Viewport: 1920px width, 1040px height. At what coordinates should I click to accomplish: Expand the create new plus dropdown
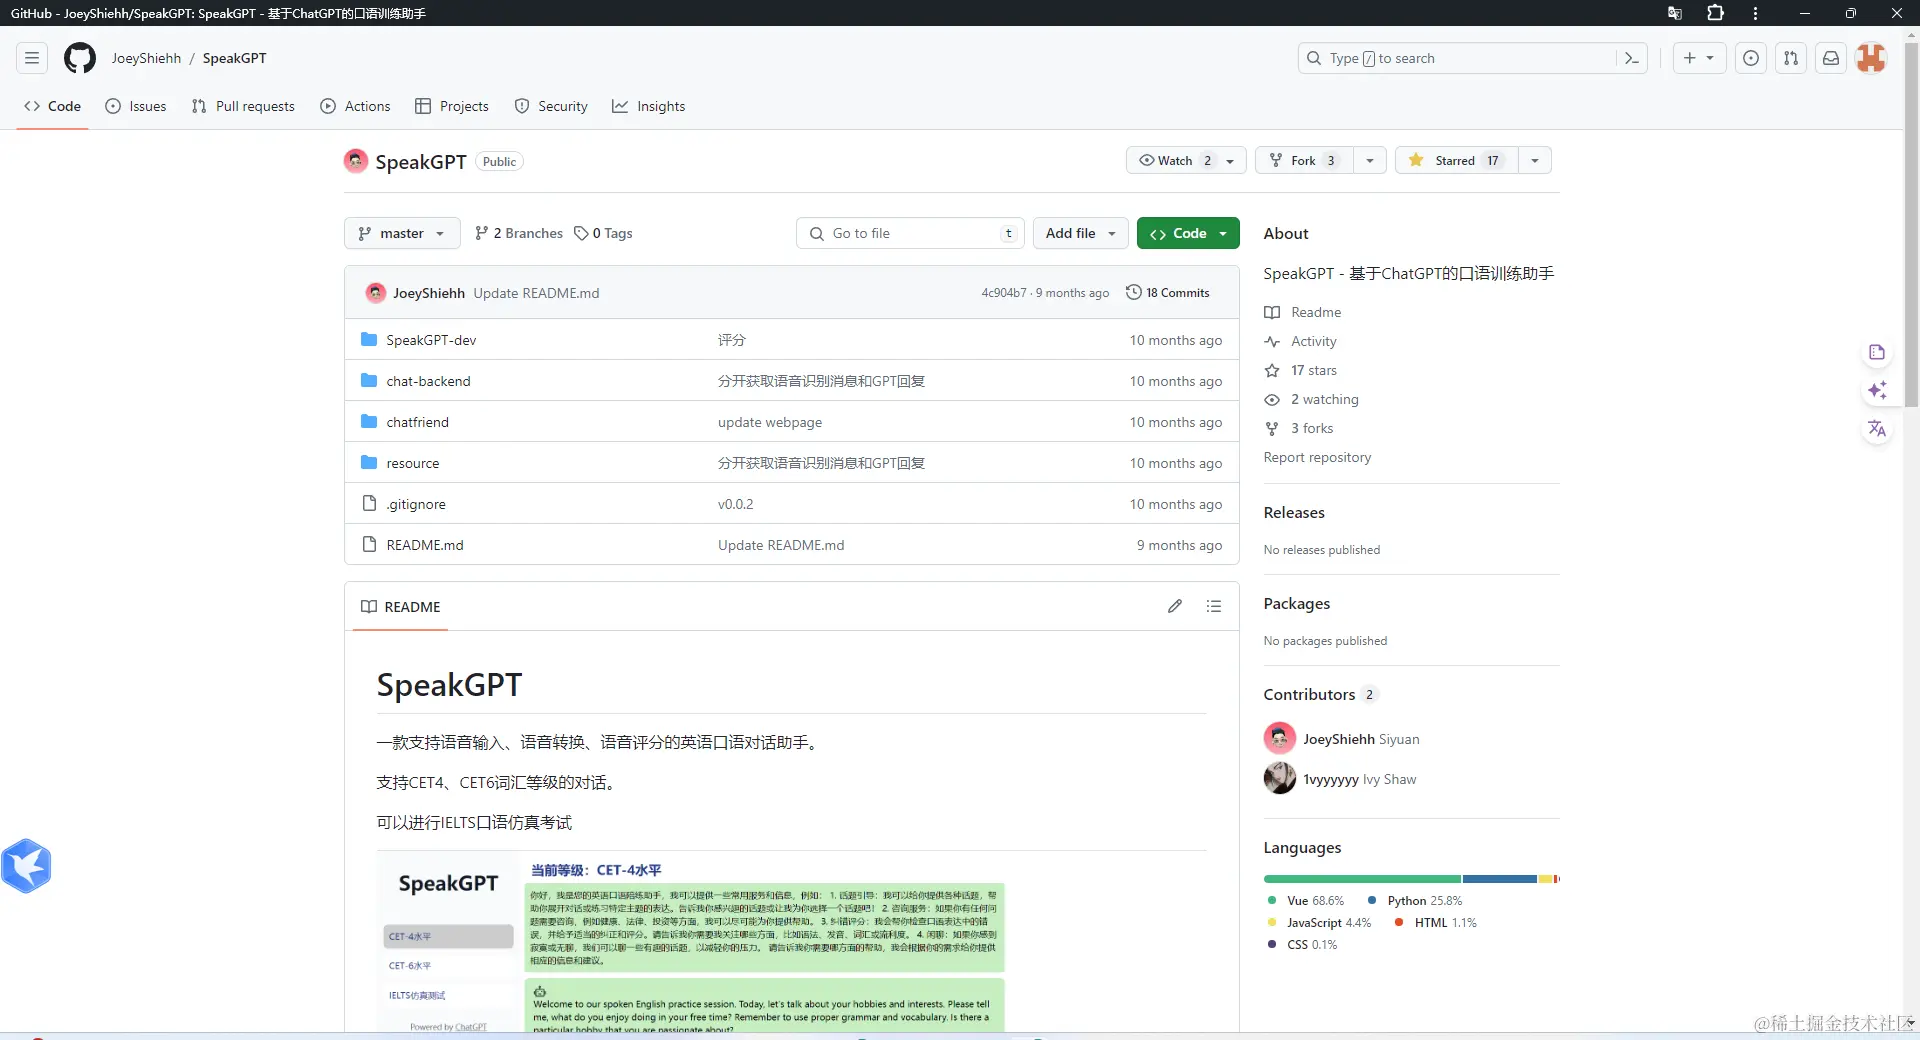(1699, 58)
